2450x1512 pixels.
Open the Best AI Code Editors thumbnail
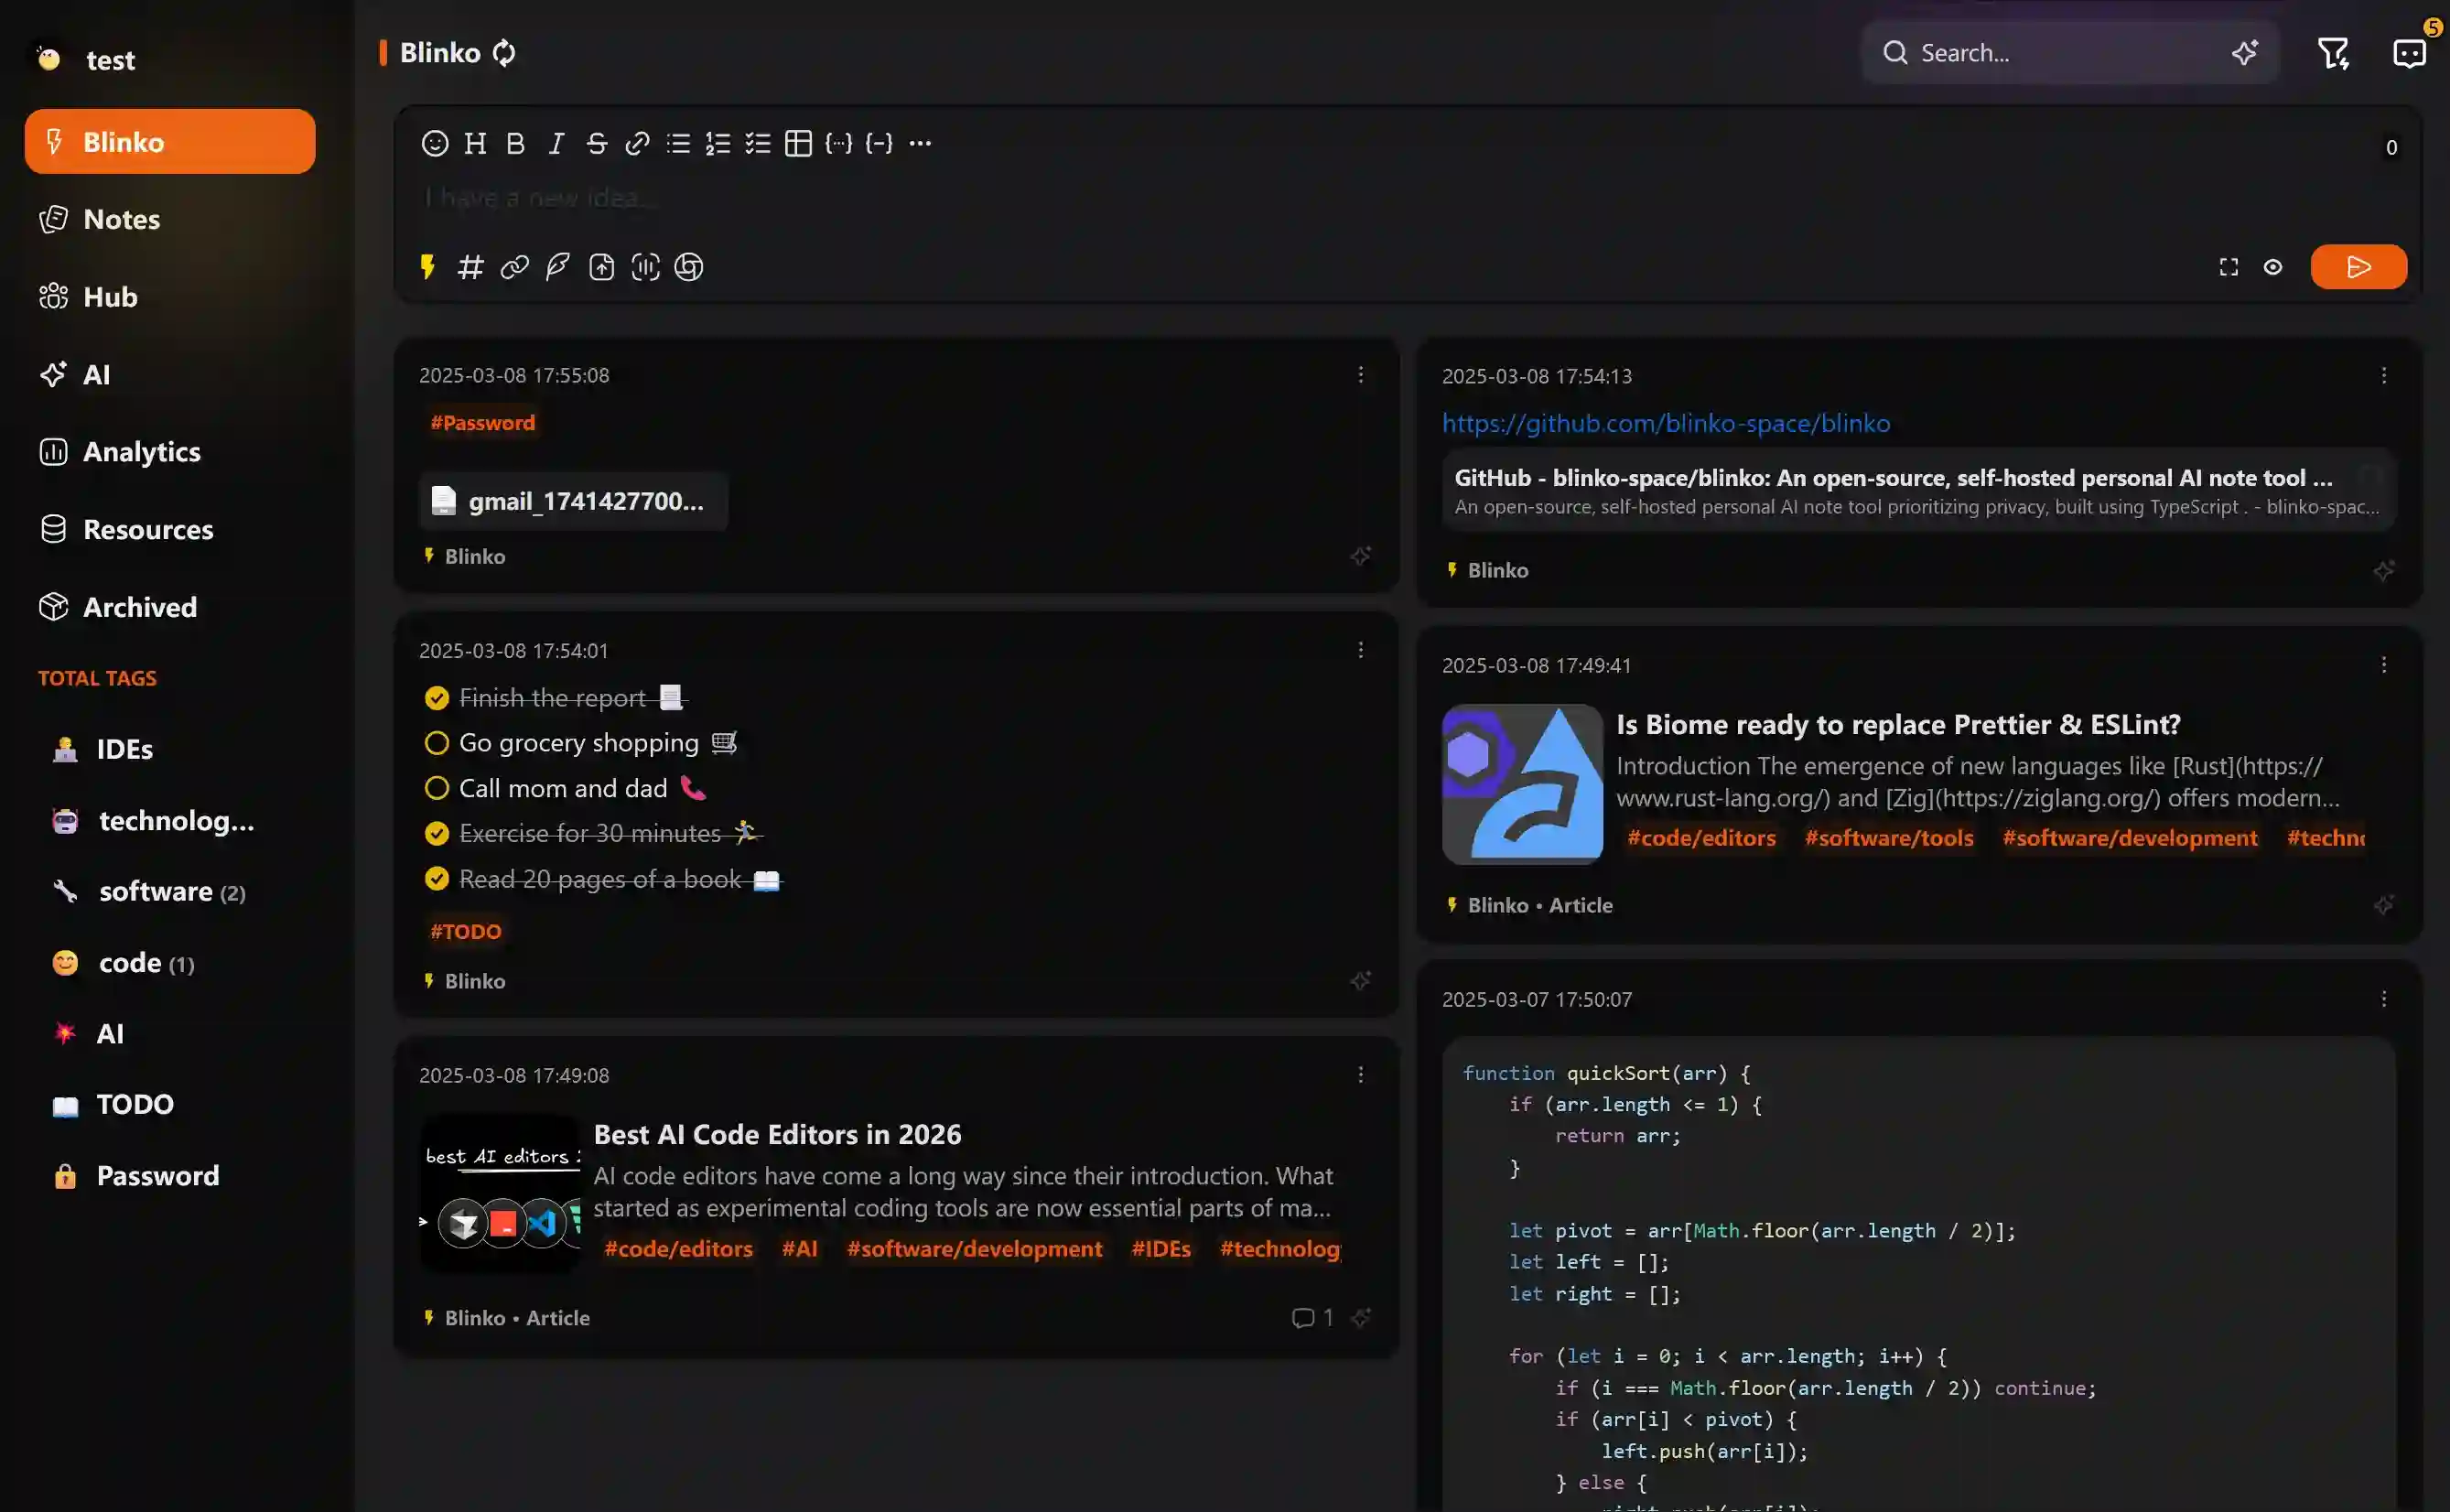[500, 1193]
